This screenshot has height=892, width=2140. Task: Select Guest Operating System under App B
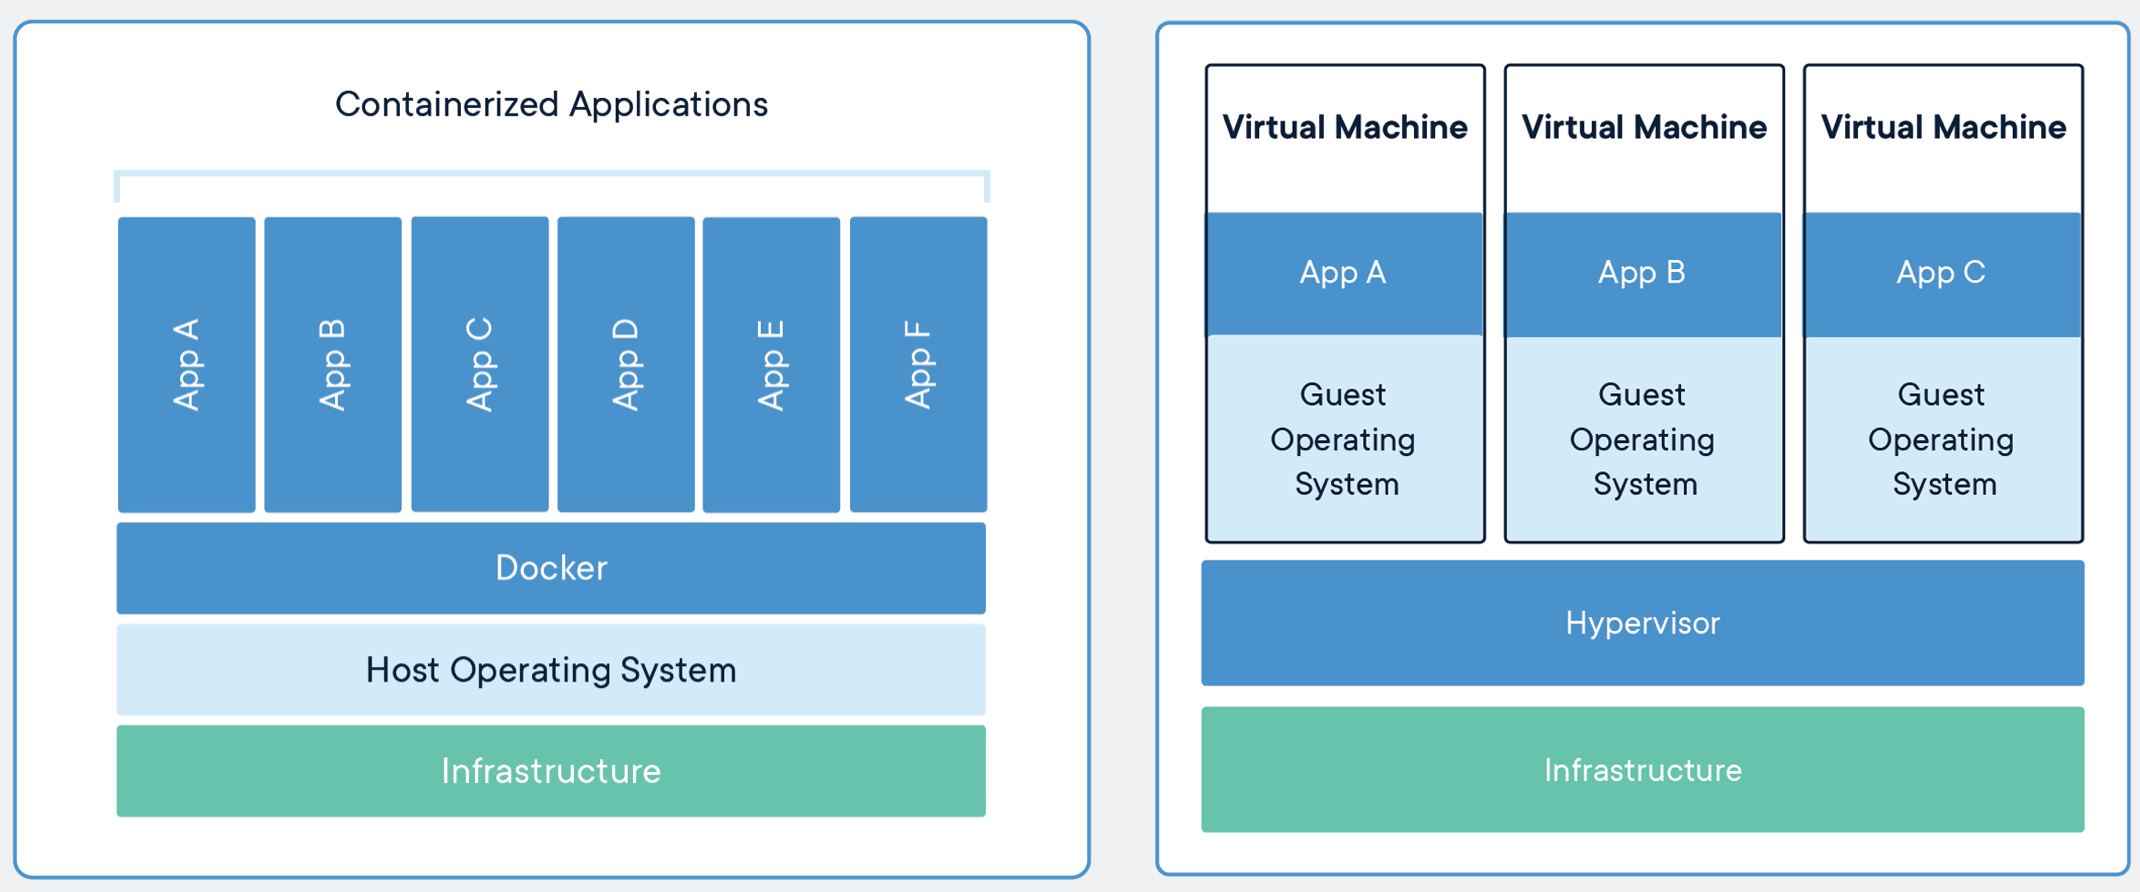[x=1643, y=439]
